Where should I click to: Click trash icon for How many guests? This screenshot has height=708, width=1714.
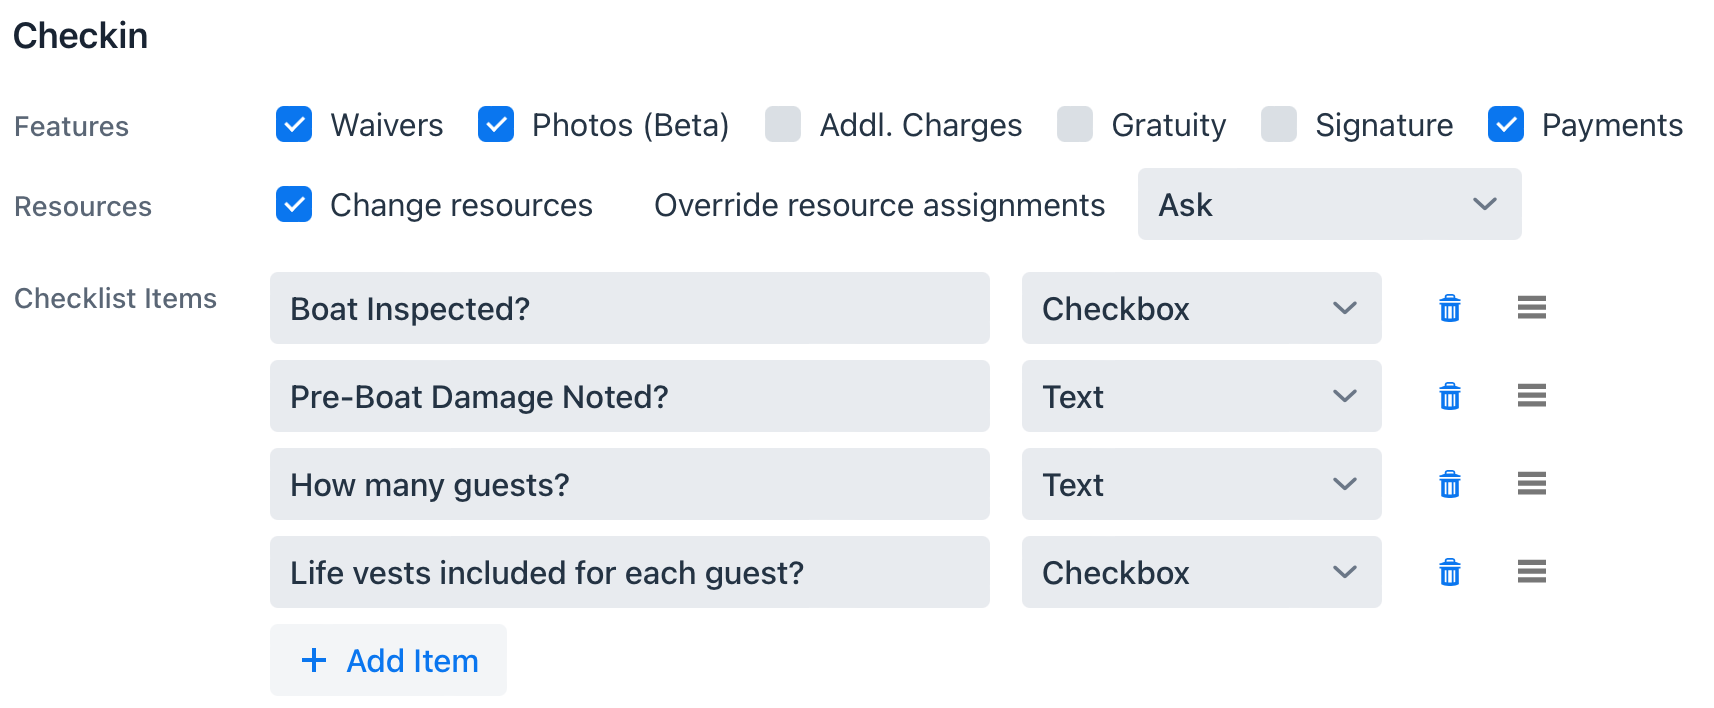point(1449,484)
